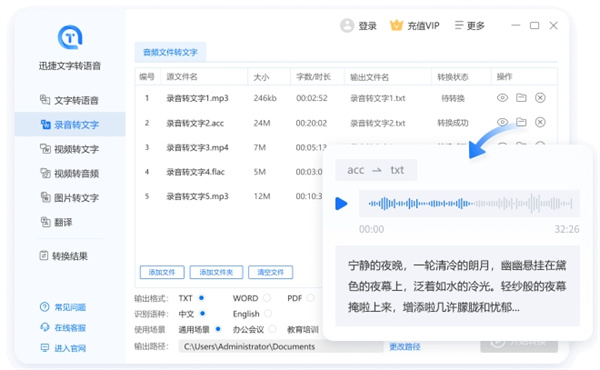Switch to the 音频文件转文字 tab
The image size is (600, 370).
[170, 52]
